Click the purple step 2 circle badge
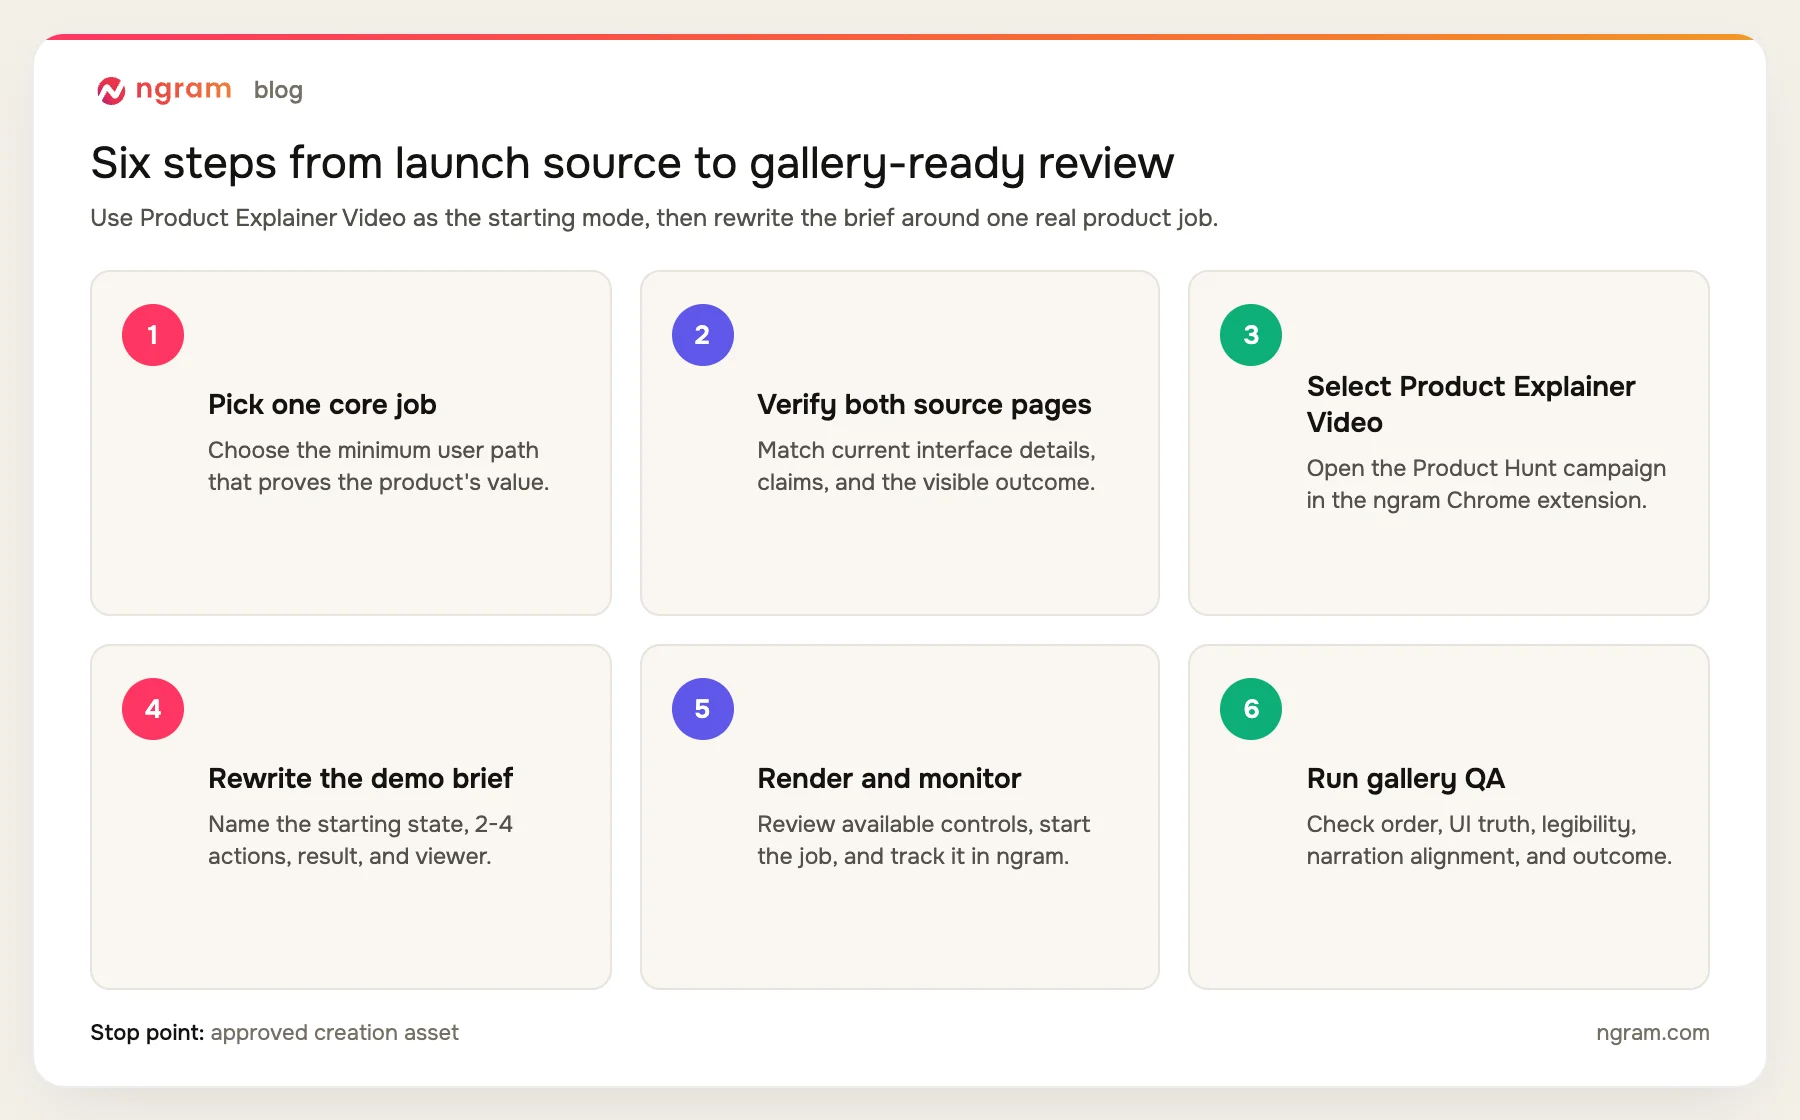1800x1120 pixels. click(x=702, y=335)
